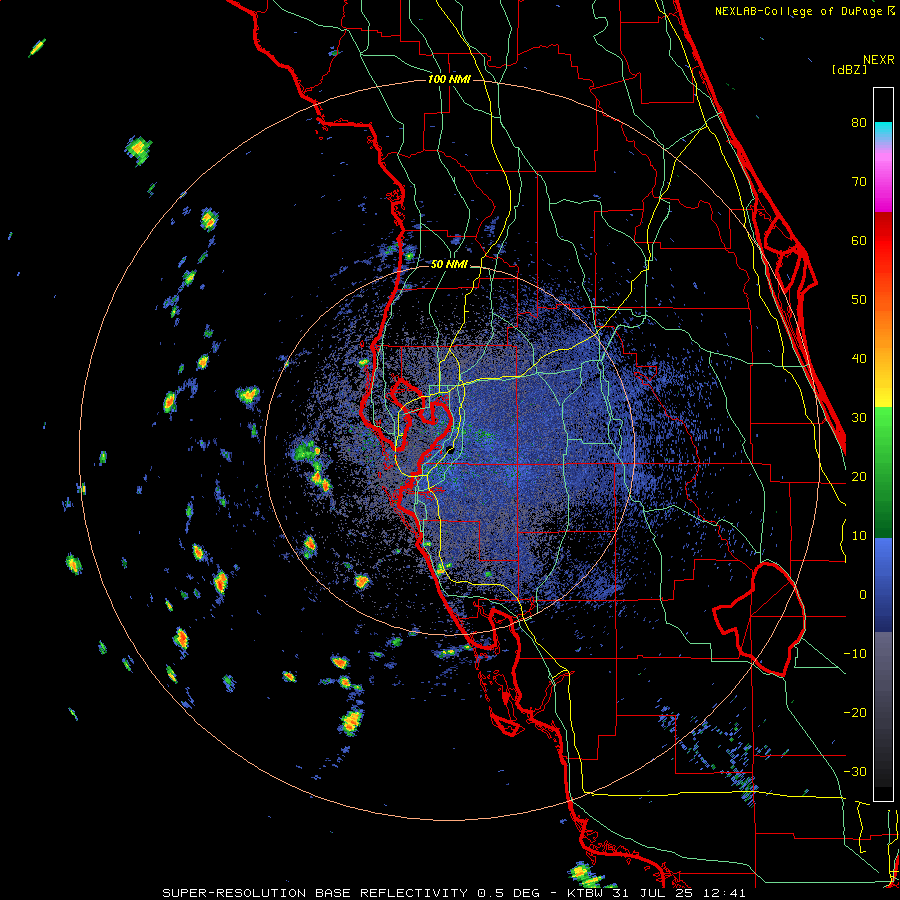Pick the cyan segment of the color bar
The height and width of the screenshot is (900, 900).
(883, 131)
